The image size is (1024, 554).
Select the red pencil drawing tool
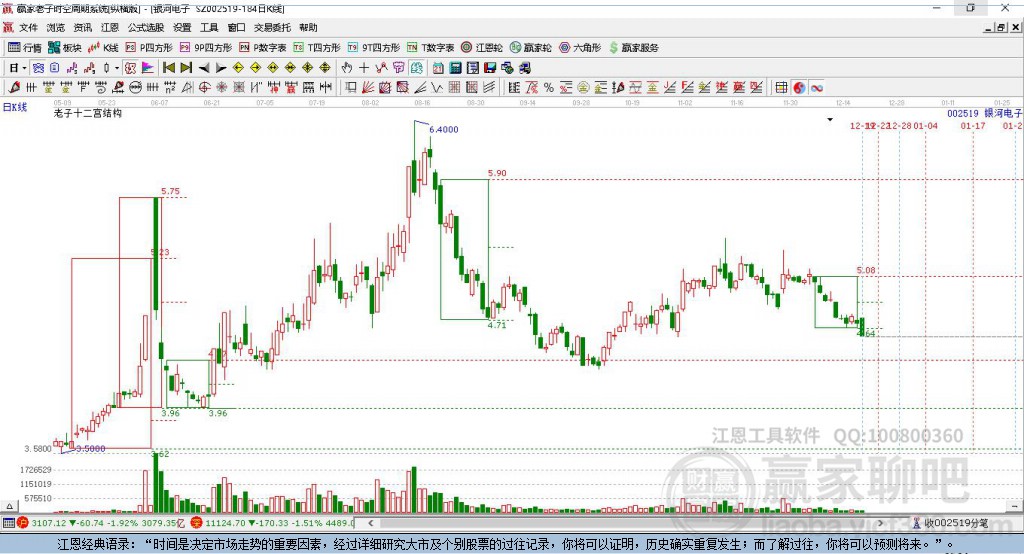[14, 88]
